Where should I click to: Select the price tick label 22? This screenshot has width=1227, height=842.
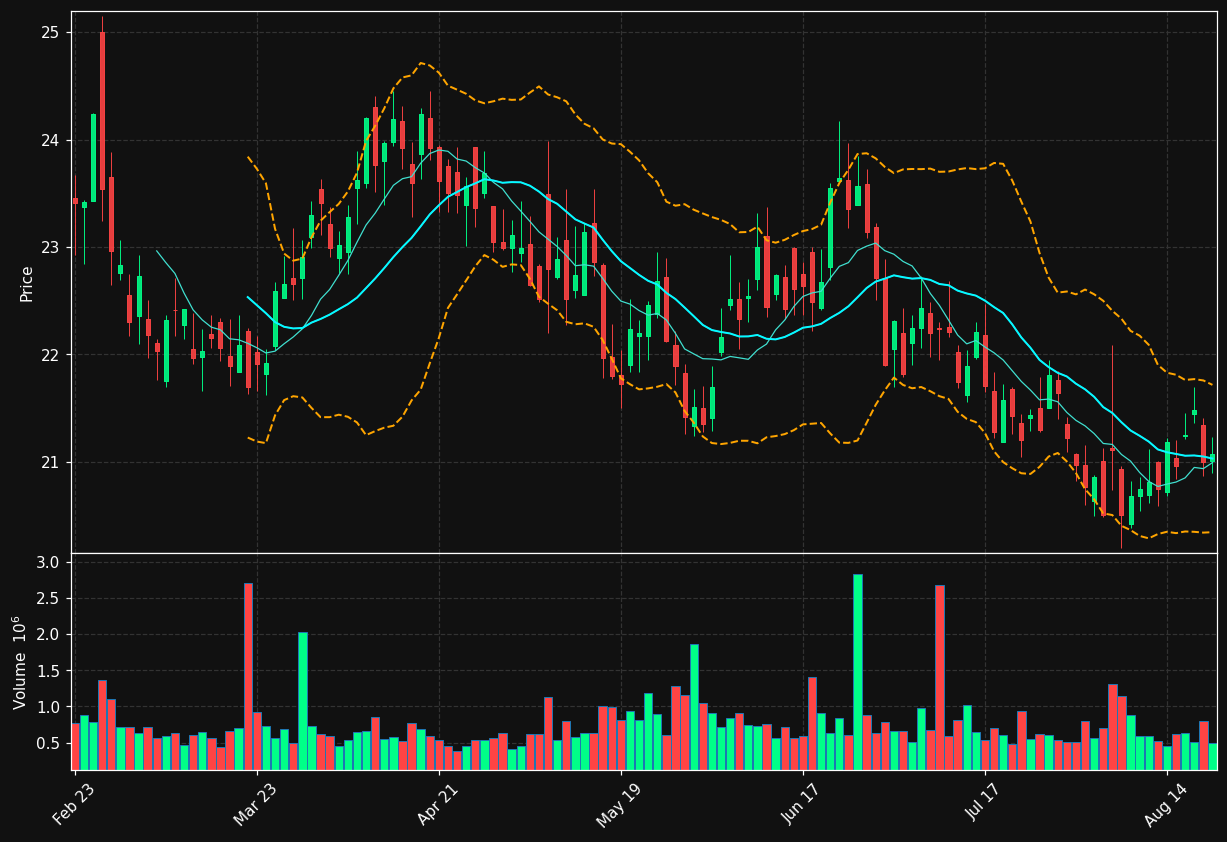point(50,355)
